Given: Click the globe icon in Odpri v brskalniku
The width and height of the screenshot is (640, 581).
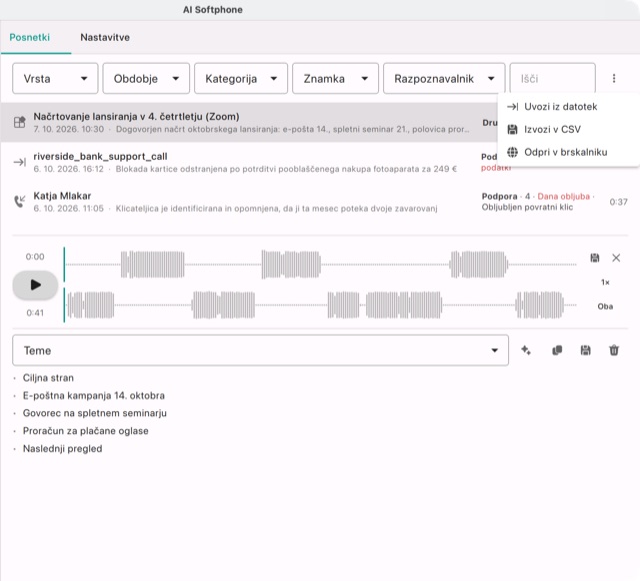Looking at the screenshot, I should click(x=512, y=152).
